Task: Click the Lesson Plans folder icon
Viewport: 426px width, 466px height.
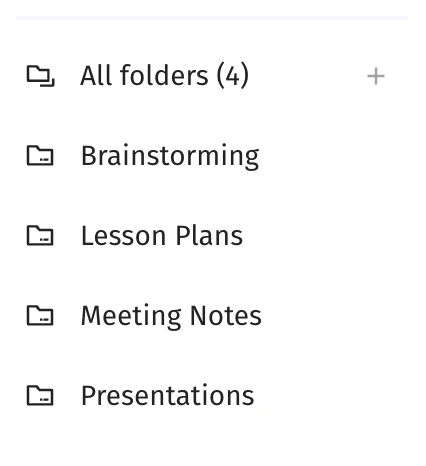Action: click(x=40, y=236)
